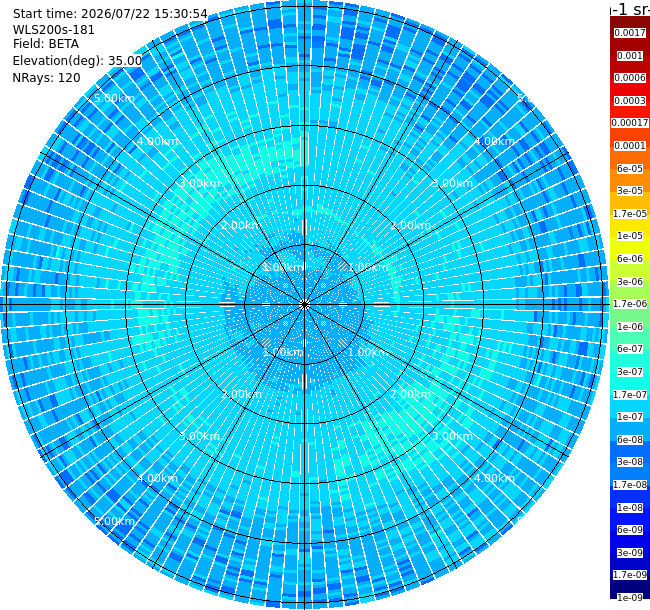Click the upper-right 4.00km range label
Screen dimensions: 650x610
(x=494, y=141)
